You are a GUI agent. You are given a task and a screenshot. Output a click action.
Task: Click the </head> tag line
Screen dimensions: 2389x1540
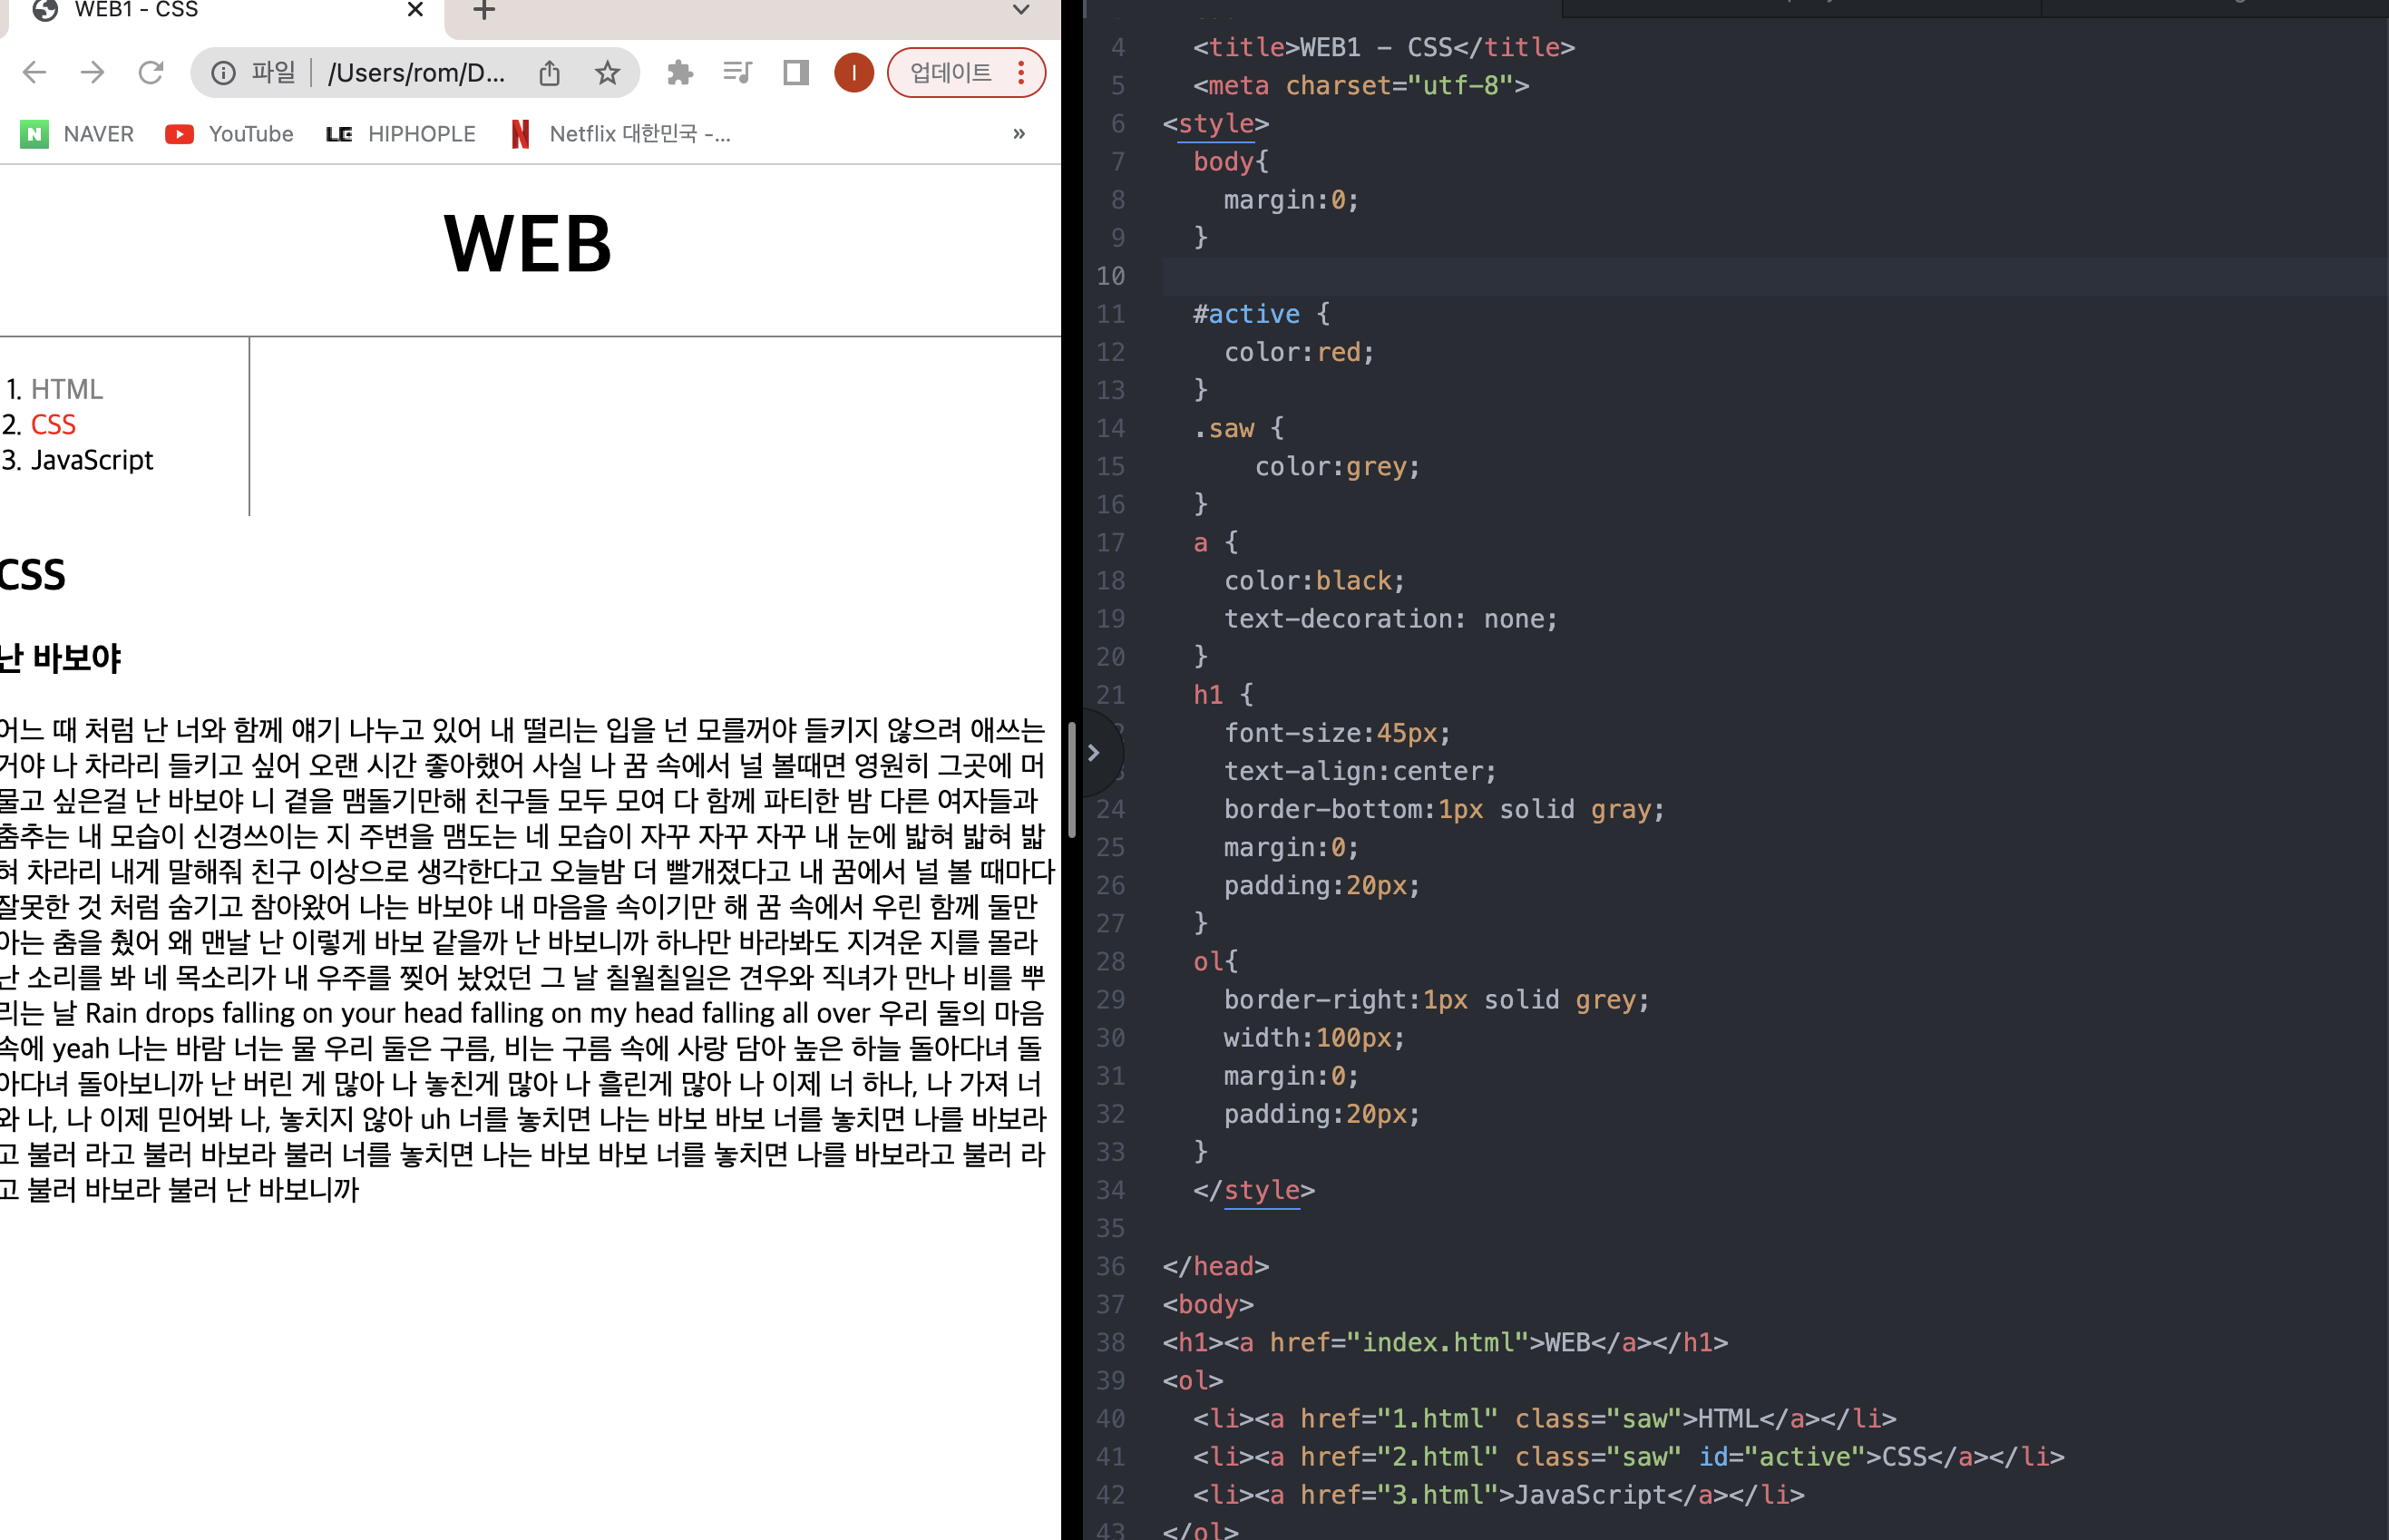click(1216, 1266)
